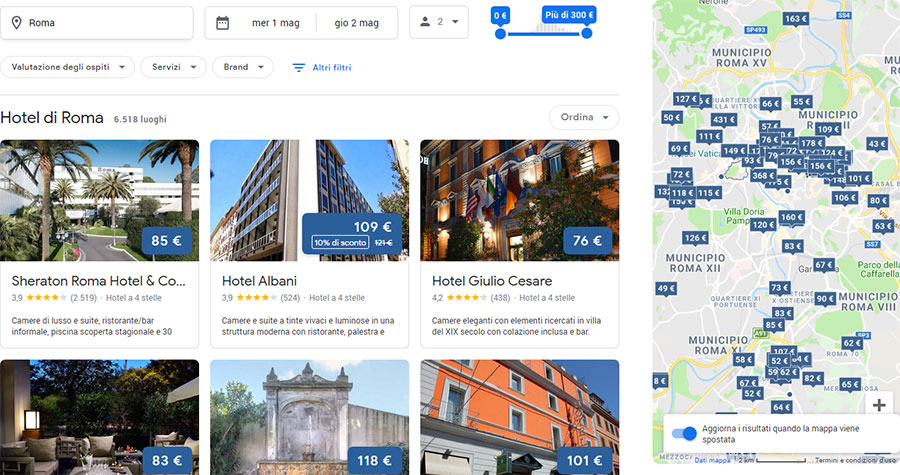
Task: Click the 83 € hotel price badge
Action: click(166, 461)
